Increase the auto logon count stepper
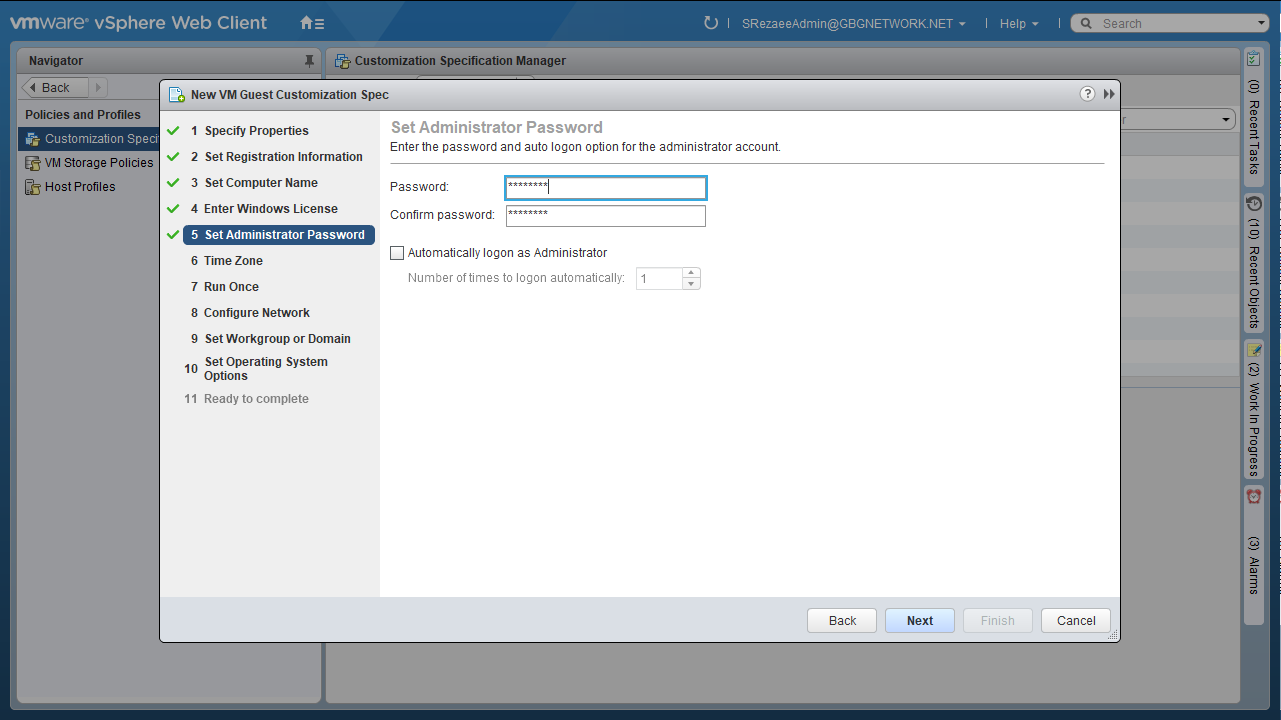This screenshot has height=720, width=1281. click(x=690, y=273)
